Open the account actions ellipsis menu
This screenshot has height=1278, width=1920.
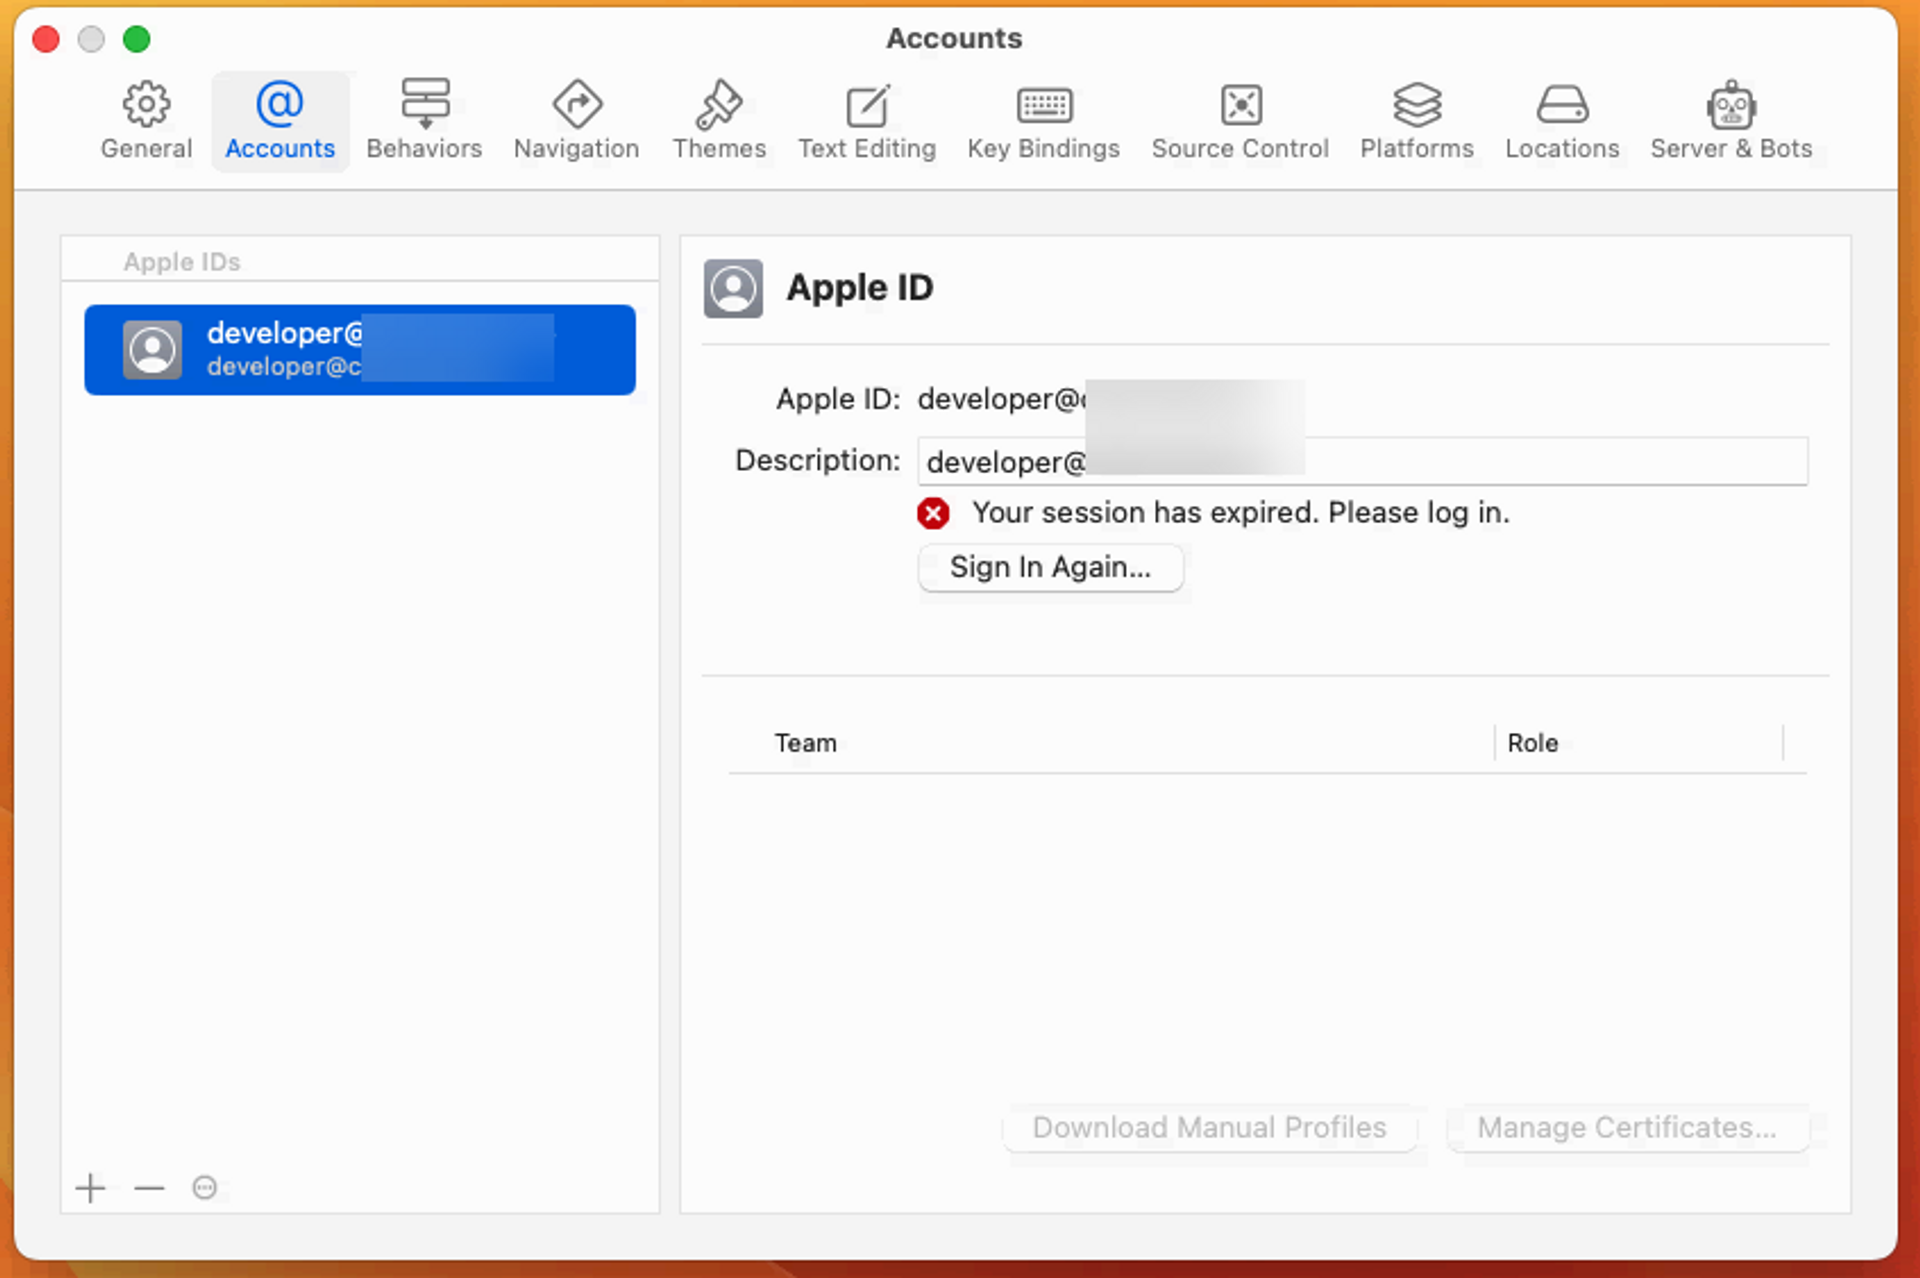click(x=205, y=1188)
